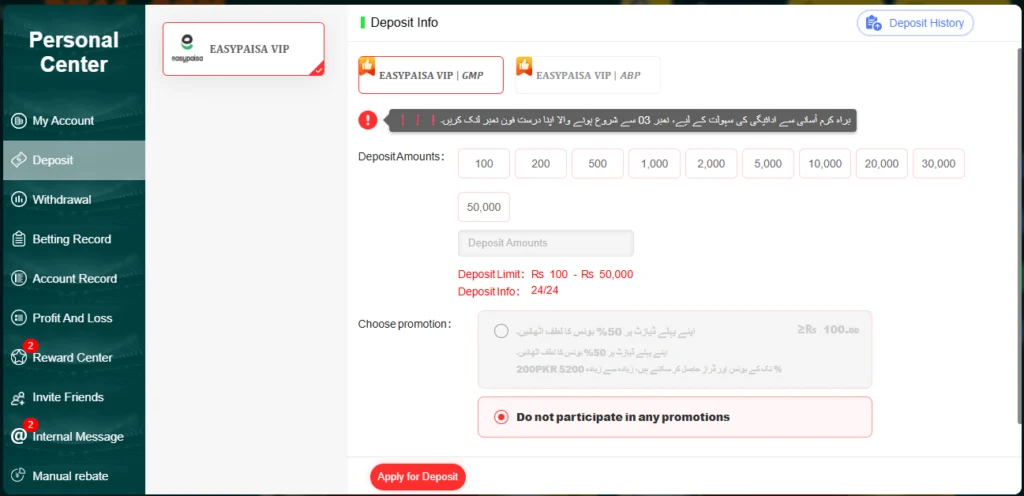Open Deposit History

coord(914,23)
